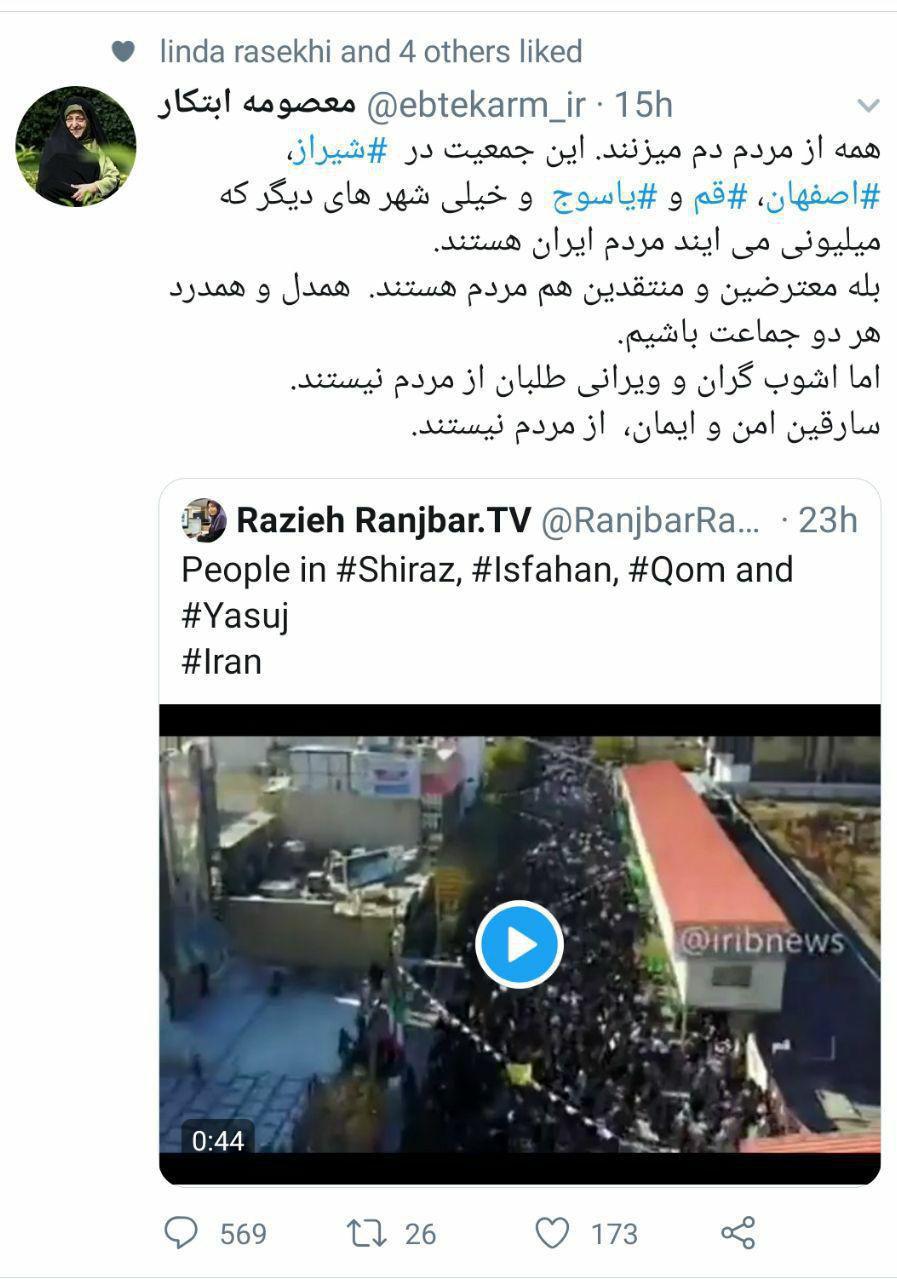Tap the share icon below the tweet

tap(738, 1232)
